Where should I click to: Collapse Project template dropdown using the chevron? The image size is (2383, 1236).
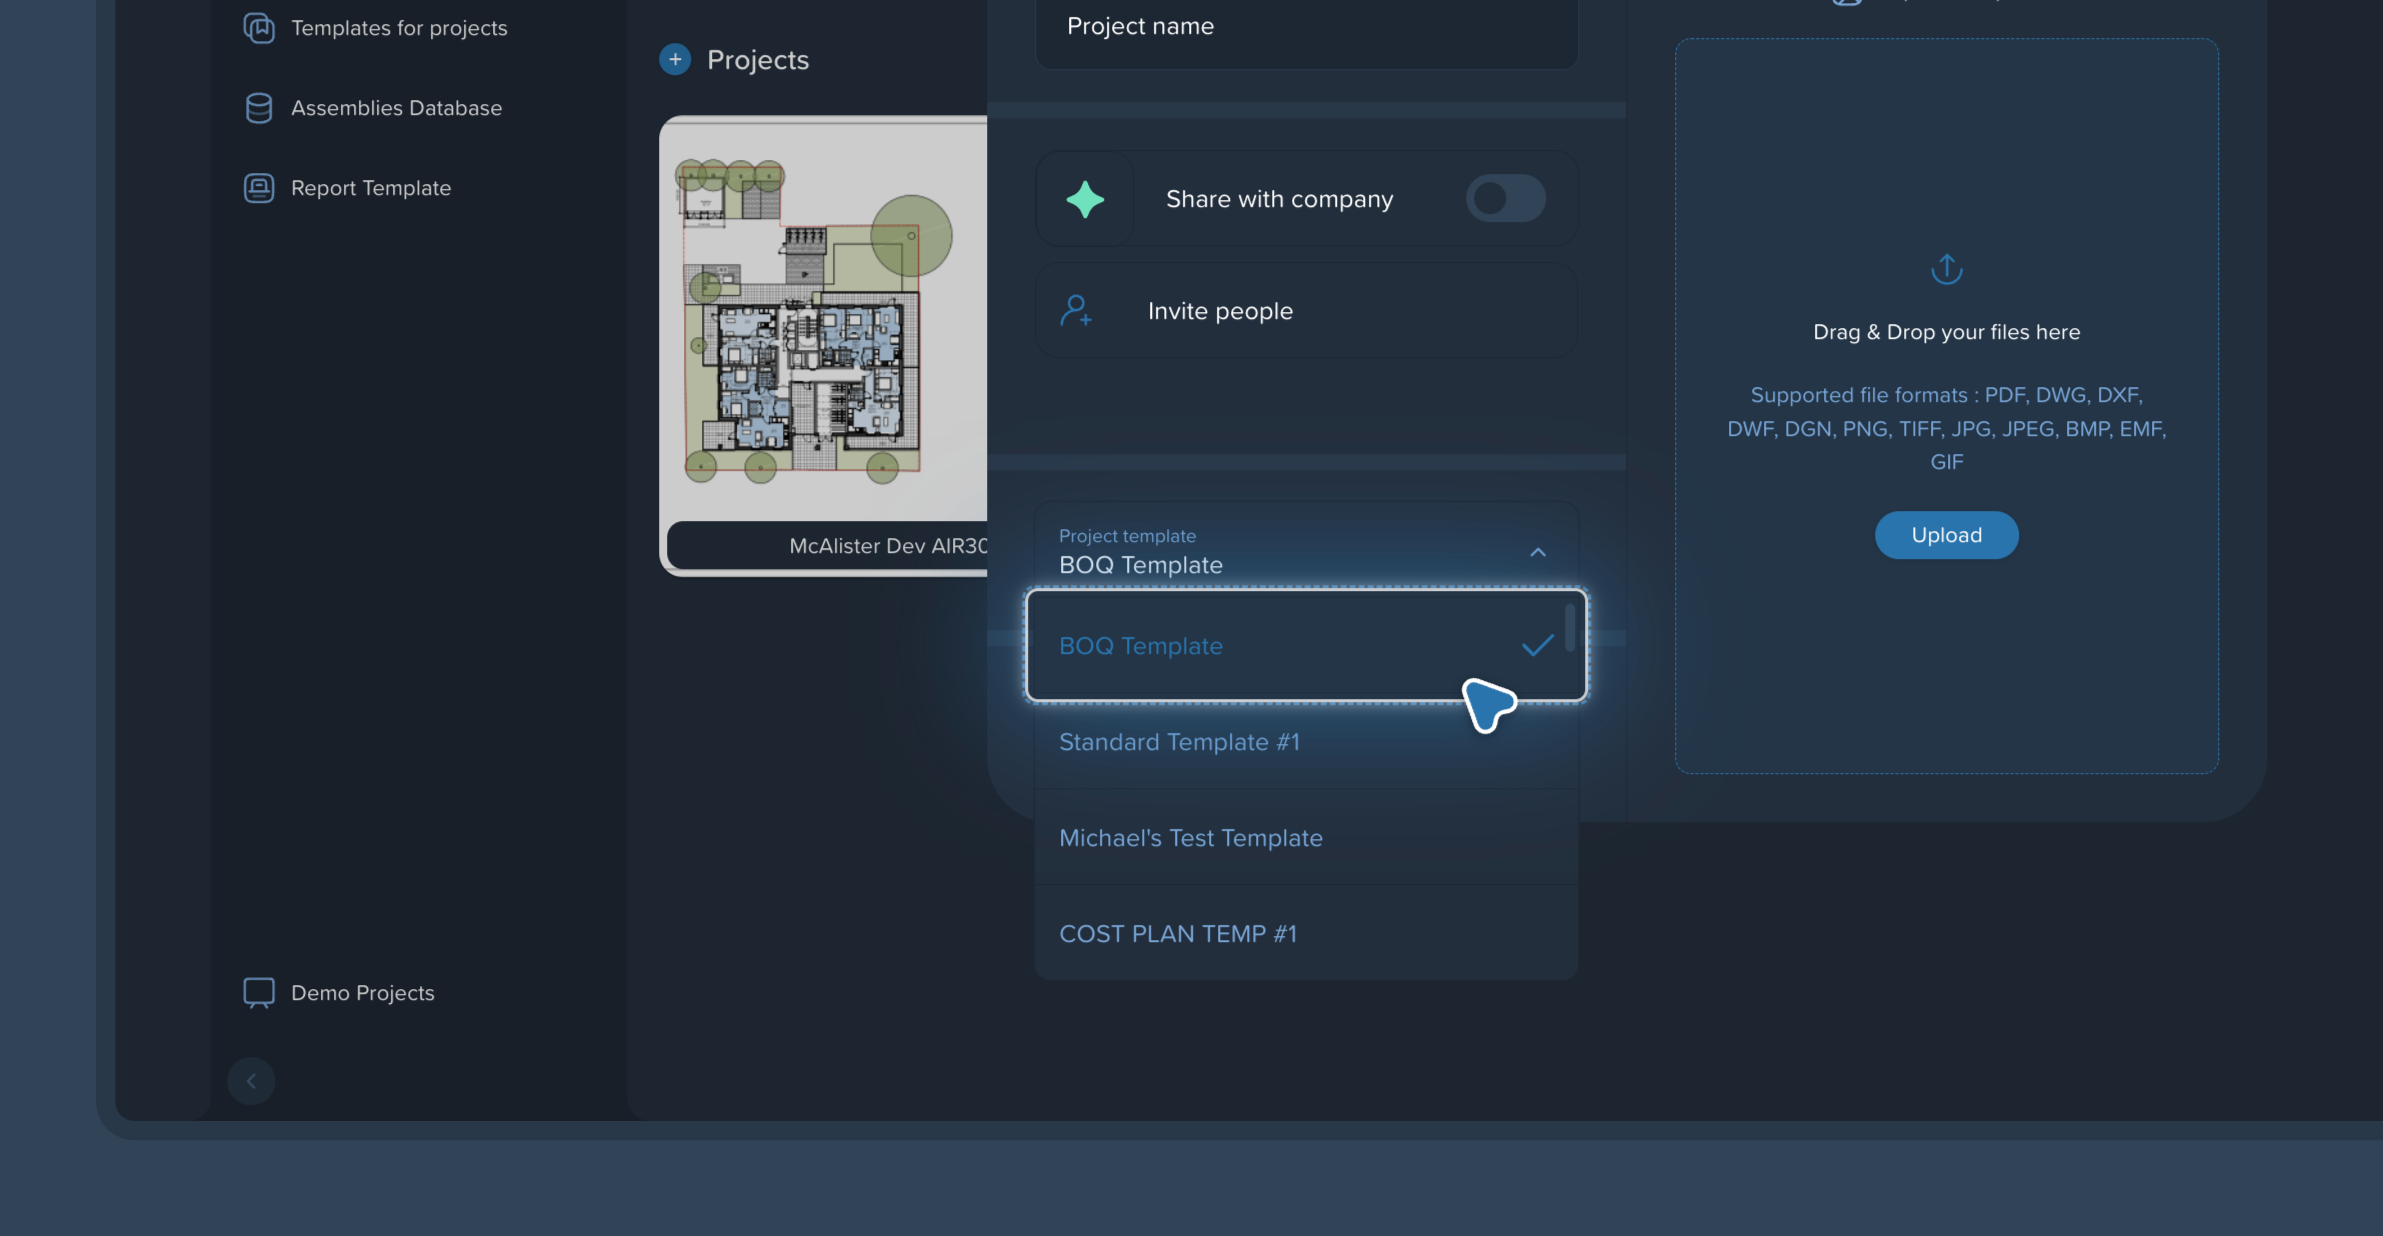pyautogui.click(x=1538, y=552)
